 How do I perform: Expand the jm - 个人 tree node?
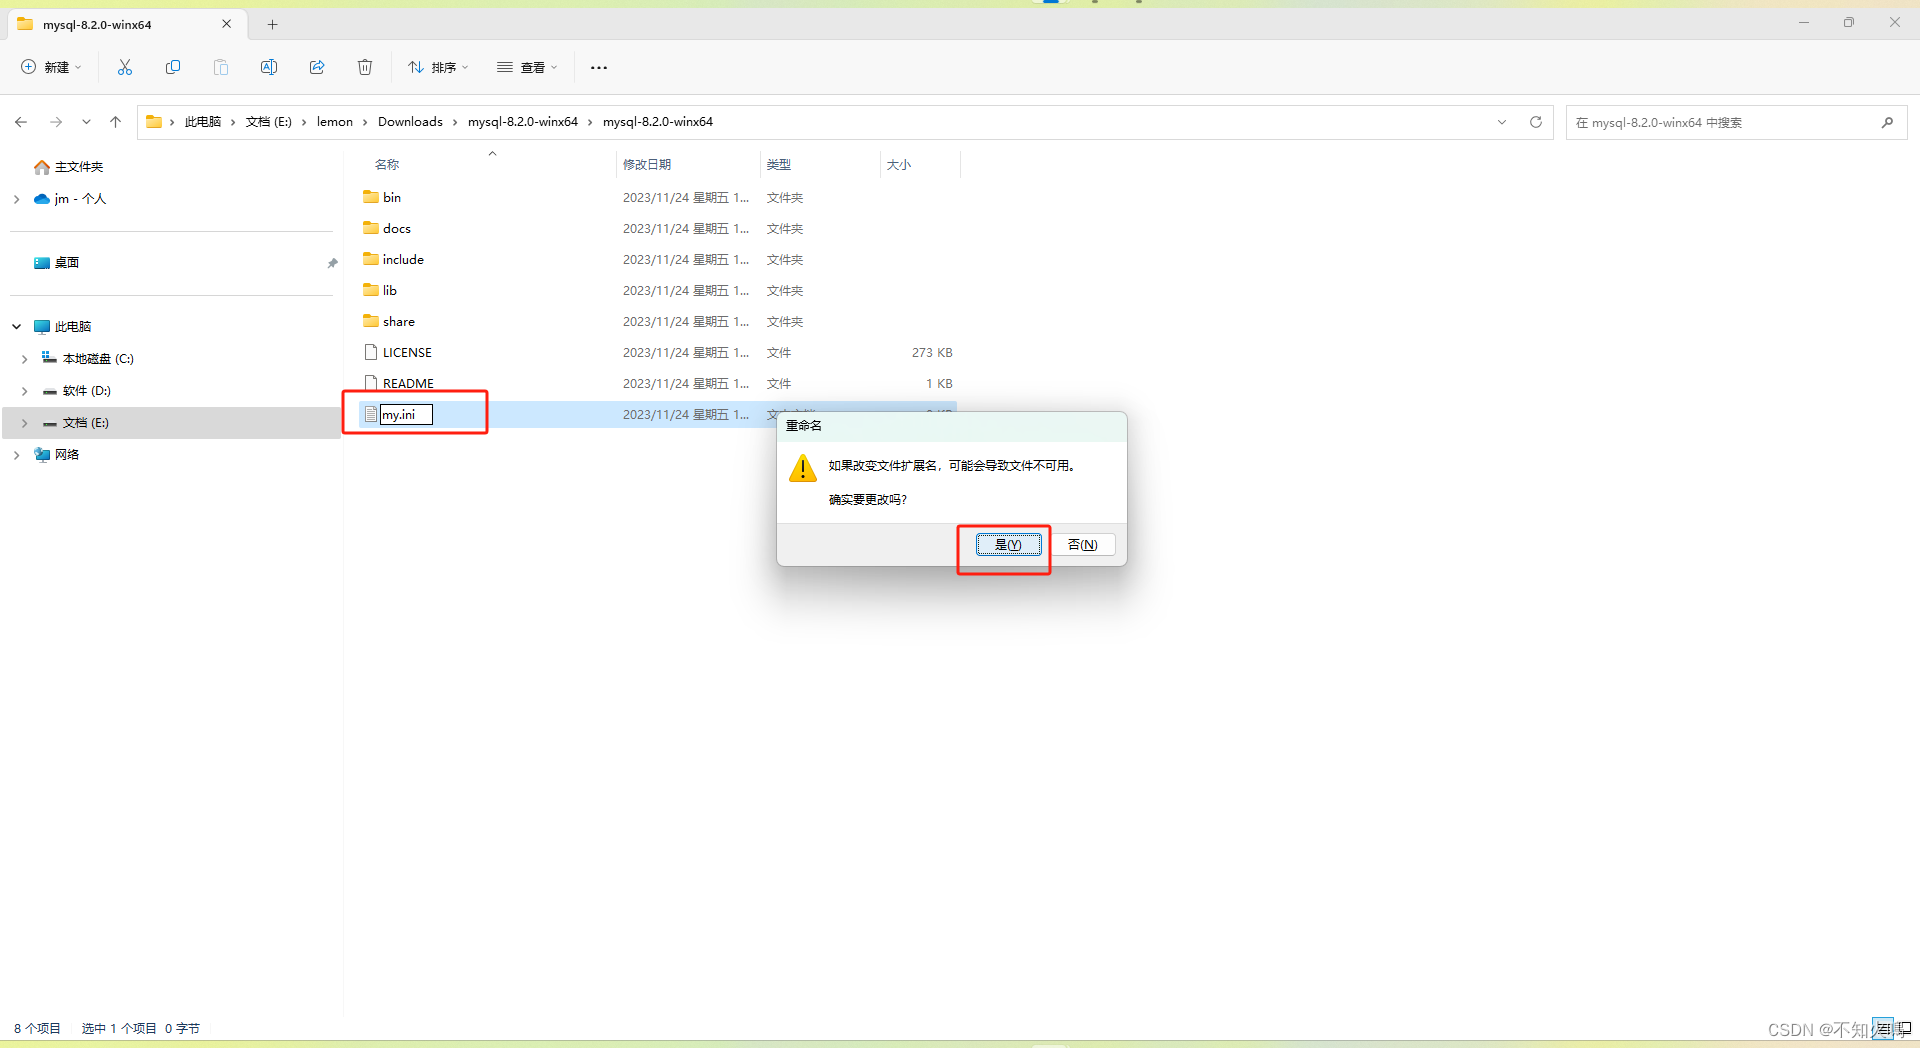point(16,199)
